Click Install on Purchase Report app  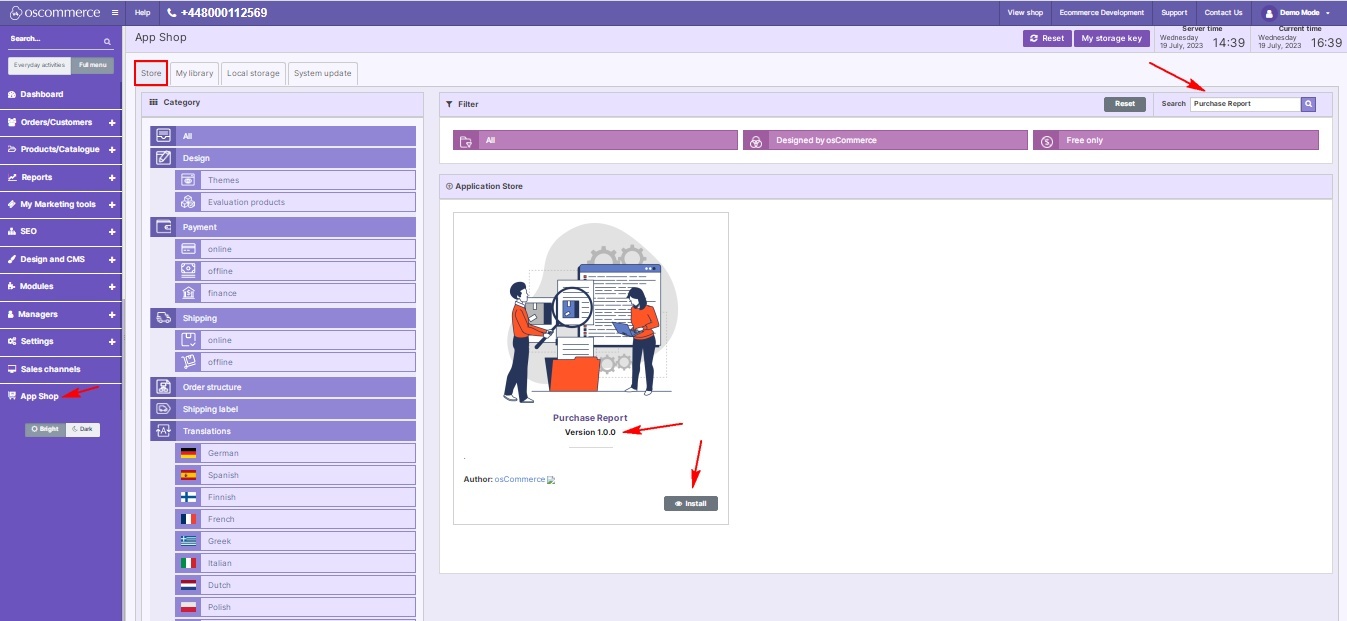click(690, 503)
